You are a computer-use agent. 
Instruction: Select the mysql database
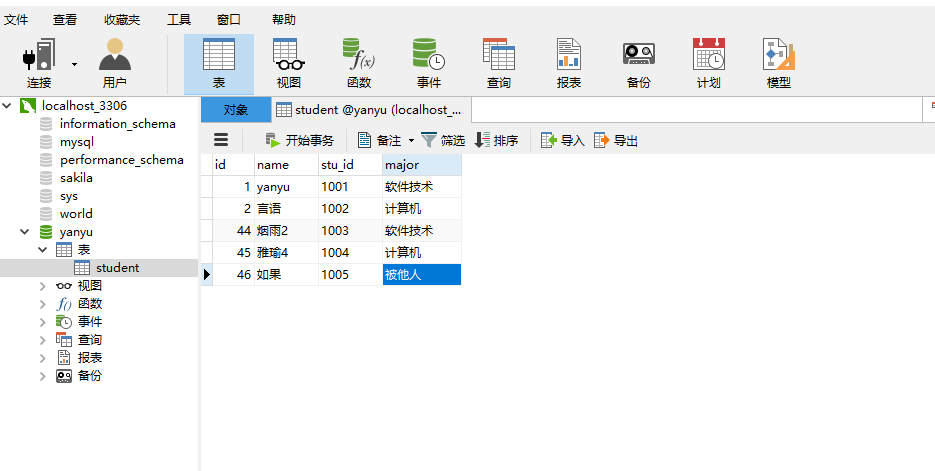pyautogui.click(x=76, y=142)
